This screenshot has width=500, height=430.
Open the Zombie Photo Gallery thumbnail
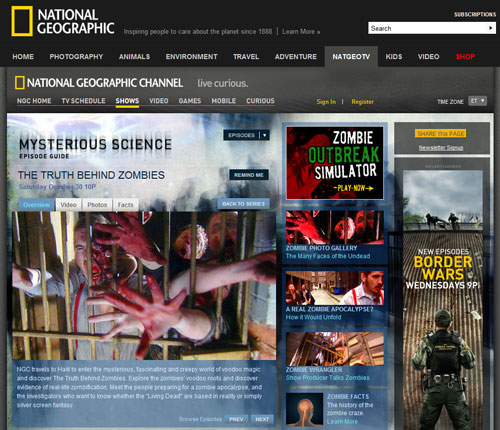point(335,227)
